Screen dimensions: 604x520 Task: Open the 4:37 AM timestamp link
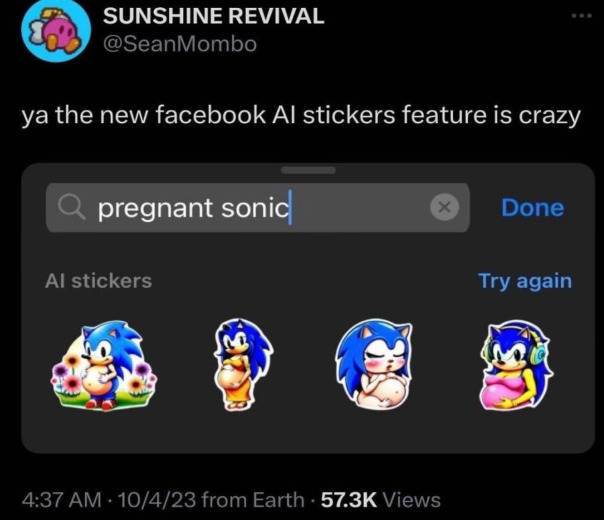pyautogui.click(x=58, y=499)
